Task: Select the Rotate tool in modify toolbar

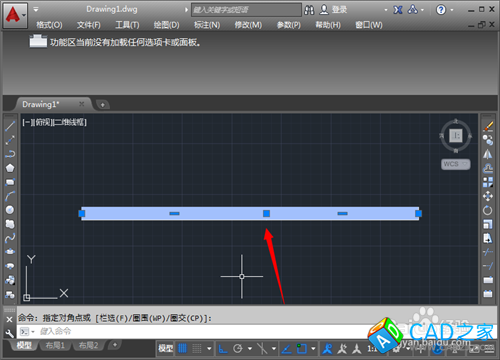Action: (x=488, y=210)
